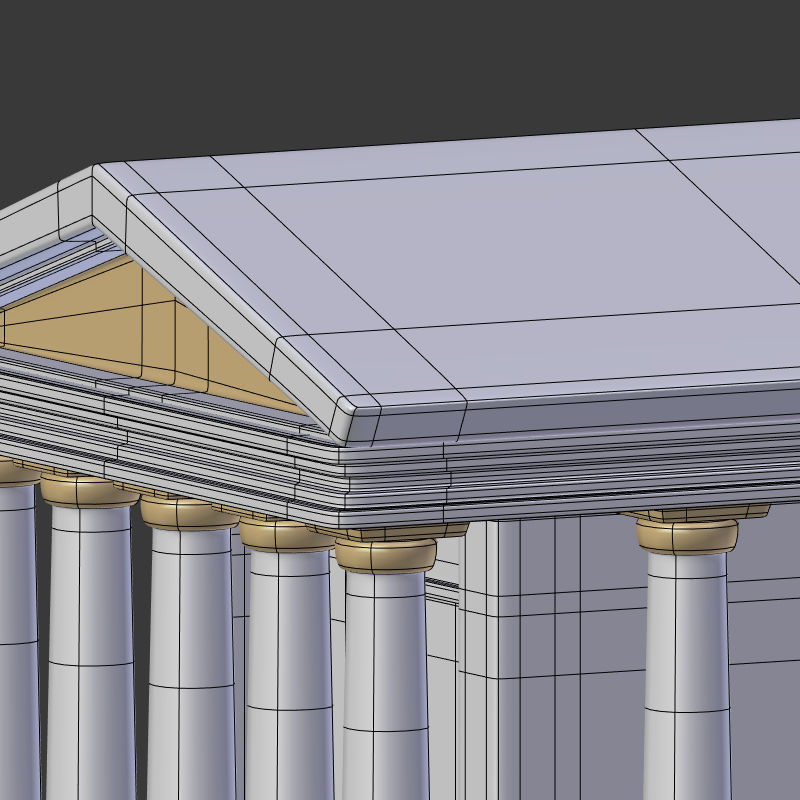The width and height of the screenshot is (800, 800).
Task: Select the tan capital atop the corner column
Action: (x=386, y=556)
